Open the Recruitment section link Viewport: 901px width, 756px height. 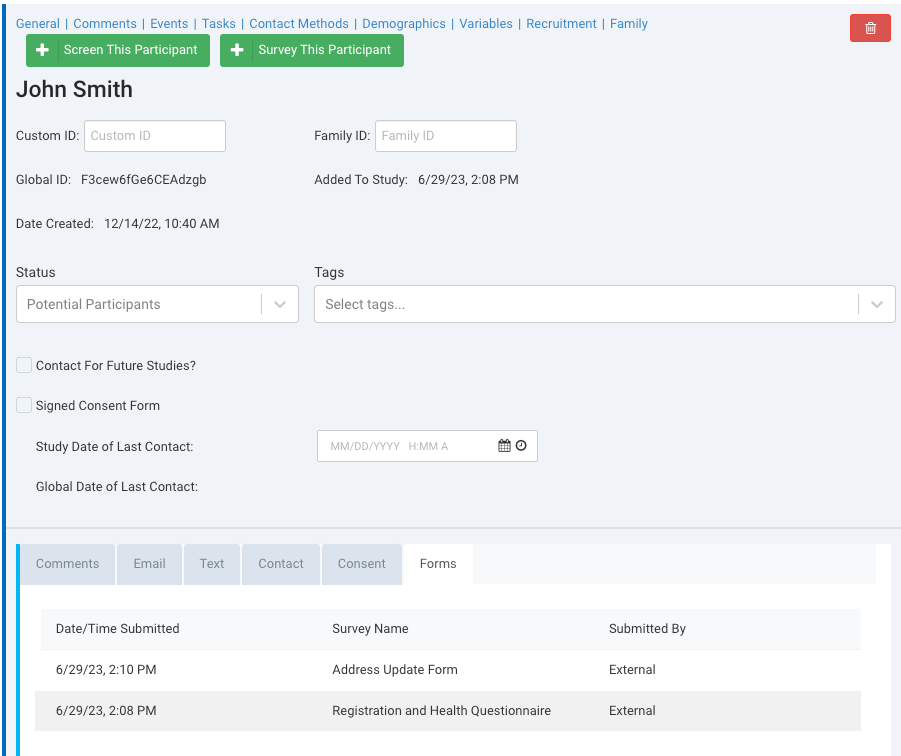coord(561,23)
